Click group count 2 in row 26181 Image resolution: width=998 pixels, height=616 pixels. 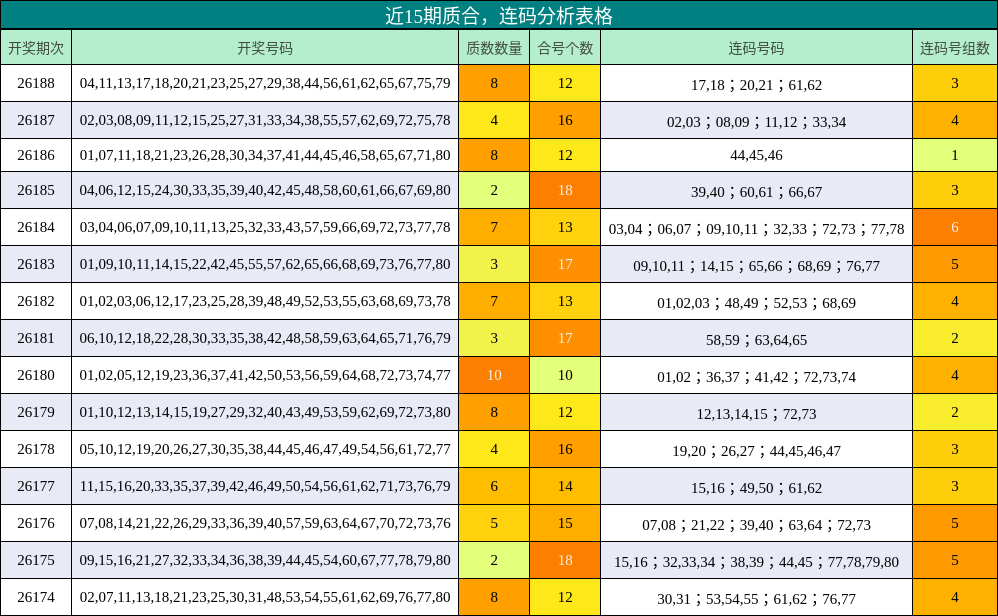(x=955, y=338)
